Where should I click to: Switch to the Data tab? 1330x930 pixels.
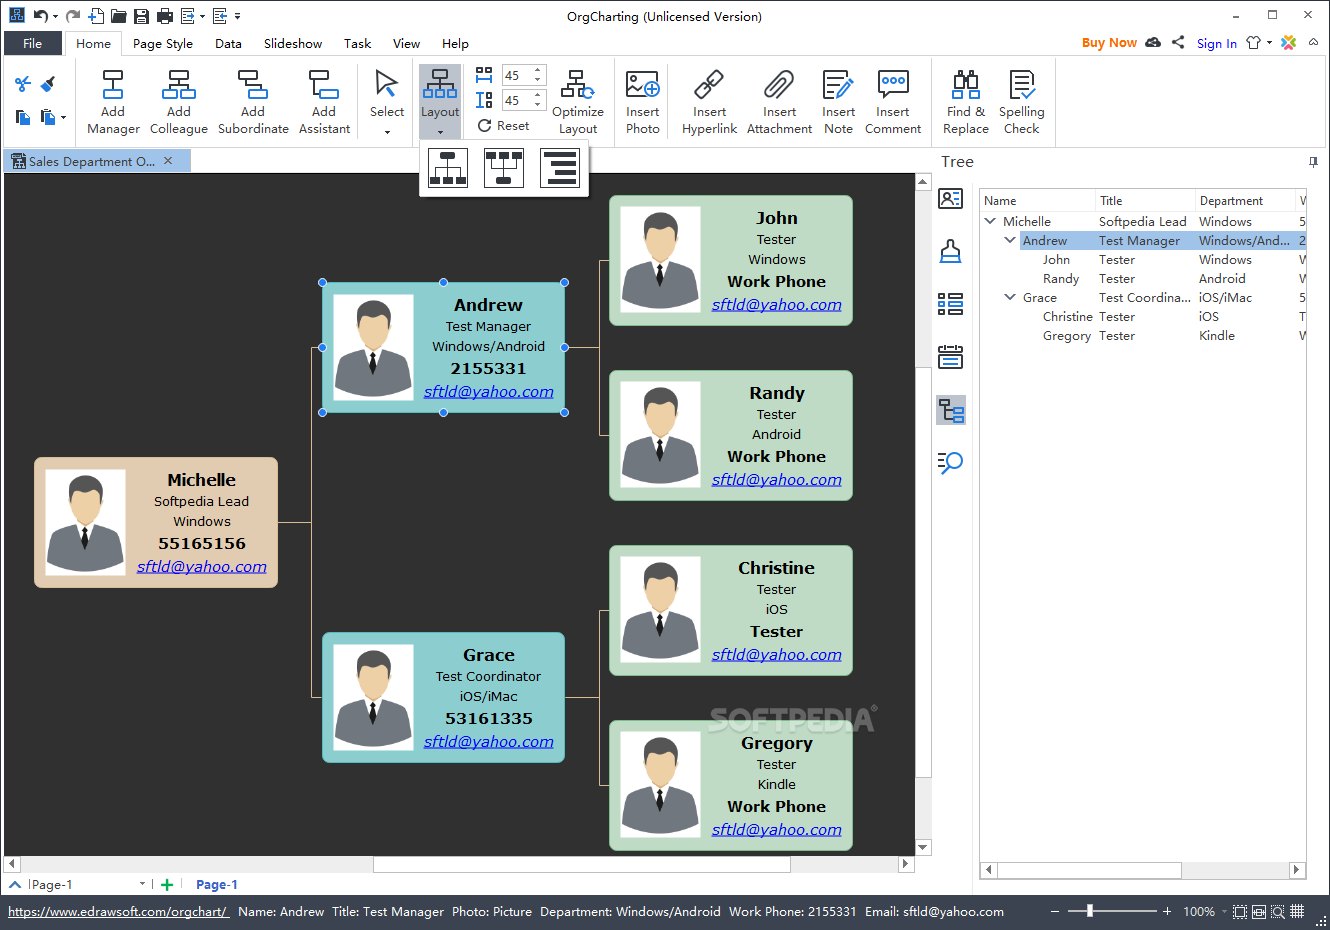point(228,43)
